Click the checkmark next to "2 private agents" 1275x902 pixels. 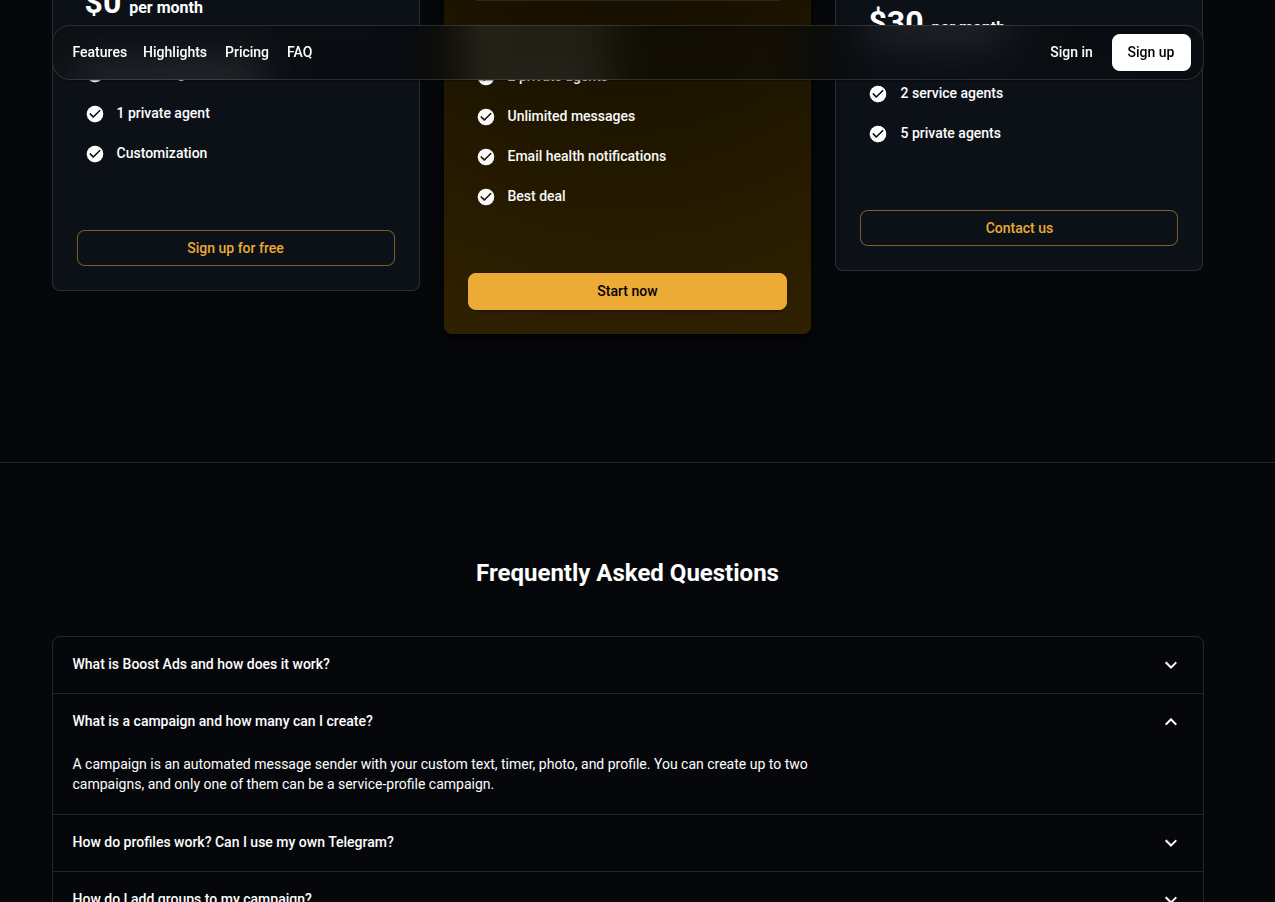(x=486, y=76)
